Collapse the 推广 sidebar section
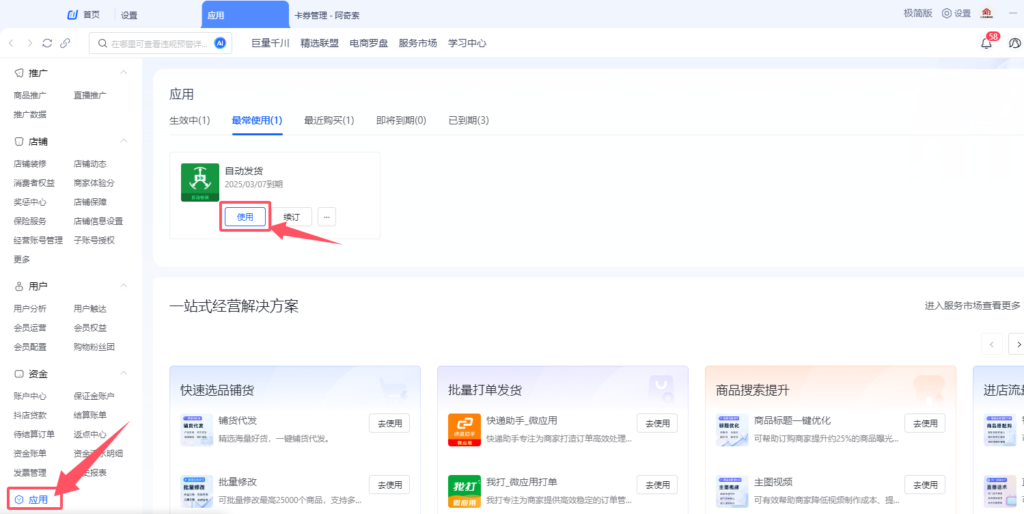 coord(123,72)
